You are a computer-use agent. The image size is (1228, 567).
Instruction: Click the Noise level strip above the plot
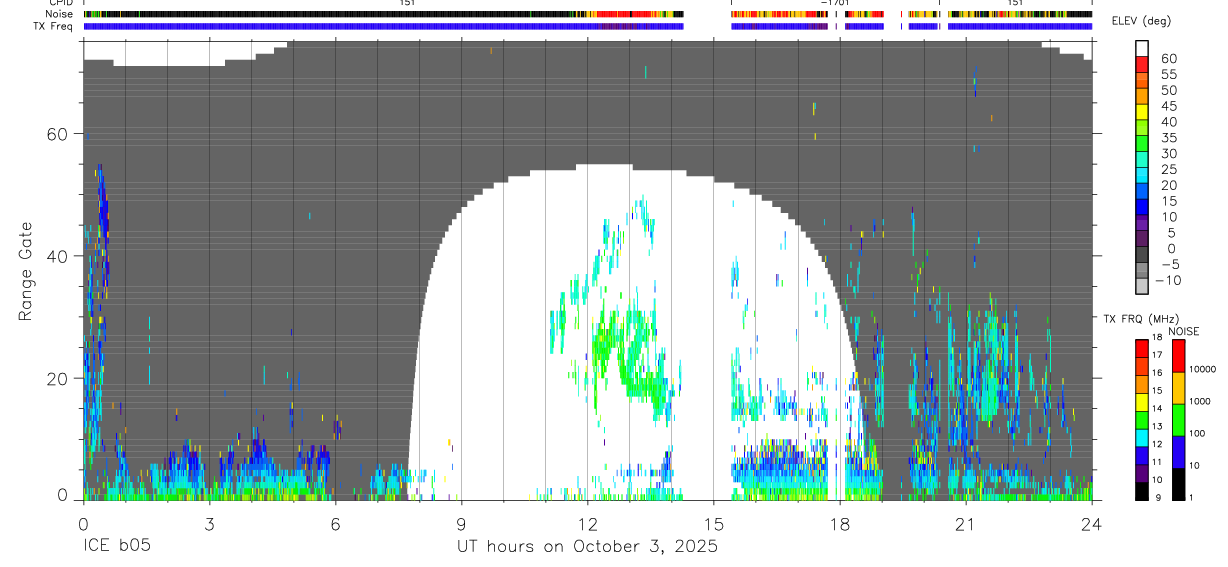point(587,15)
